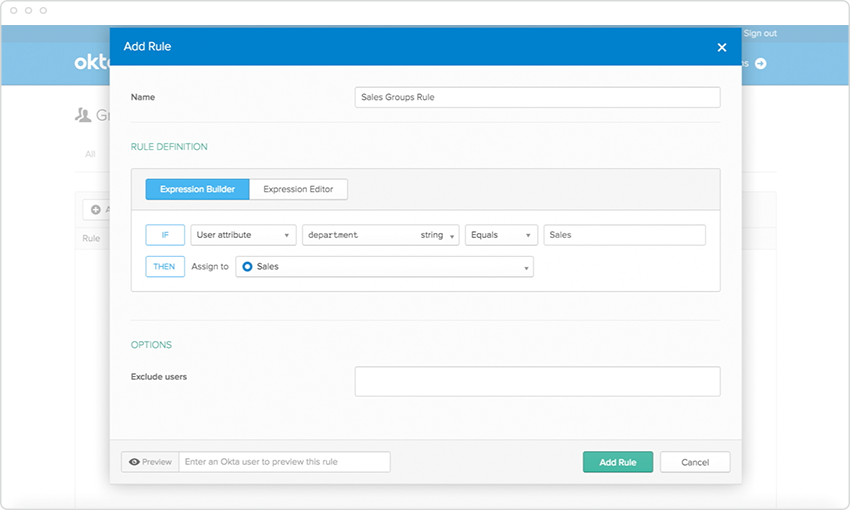
Task: Click the eye icon Preview button
Action: [150, 462]
